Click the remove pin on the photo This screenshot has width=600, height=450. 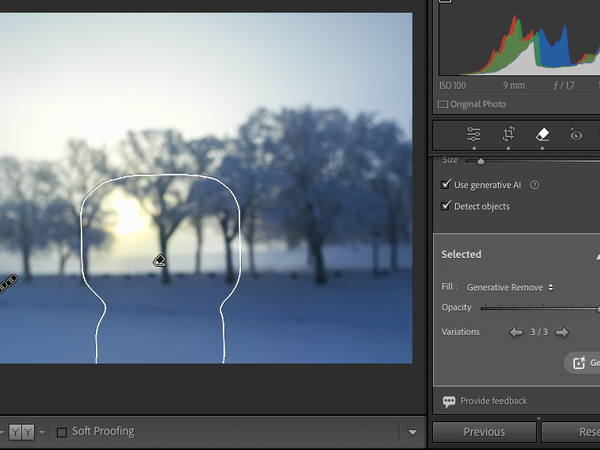[x=160, y=261]
